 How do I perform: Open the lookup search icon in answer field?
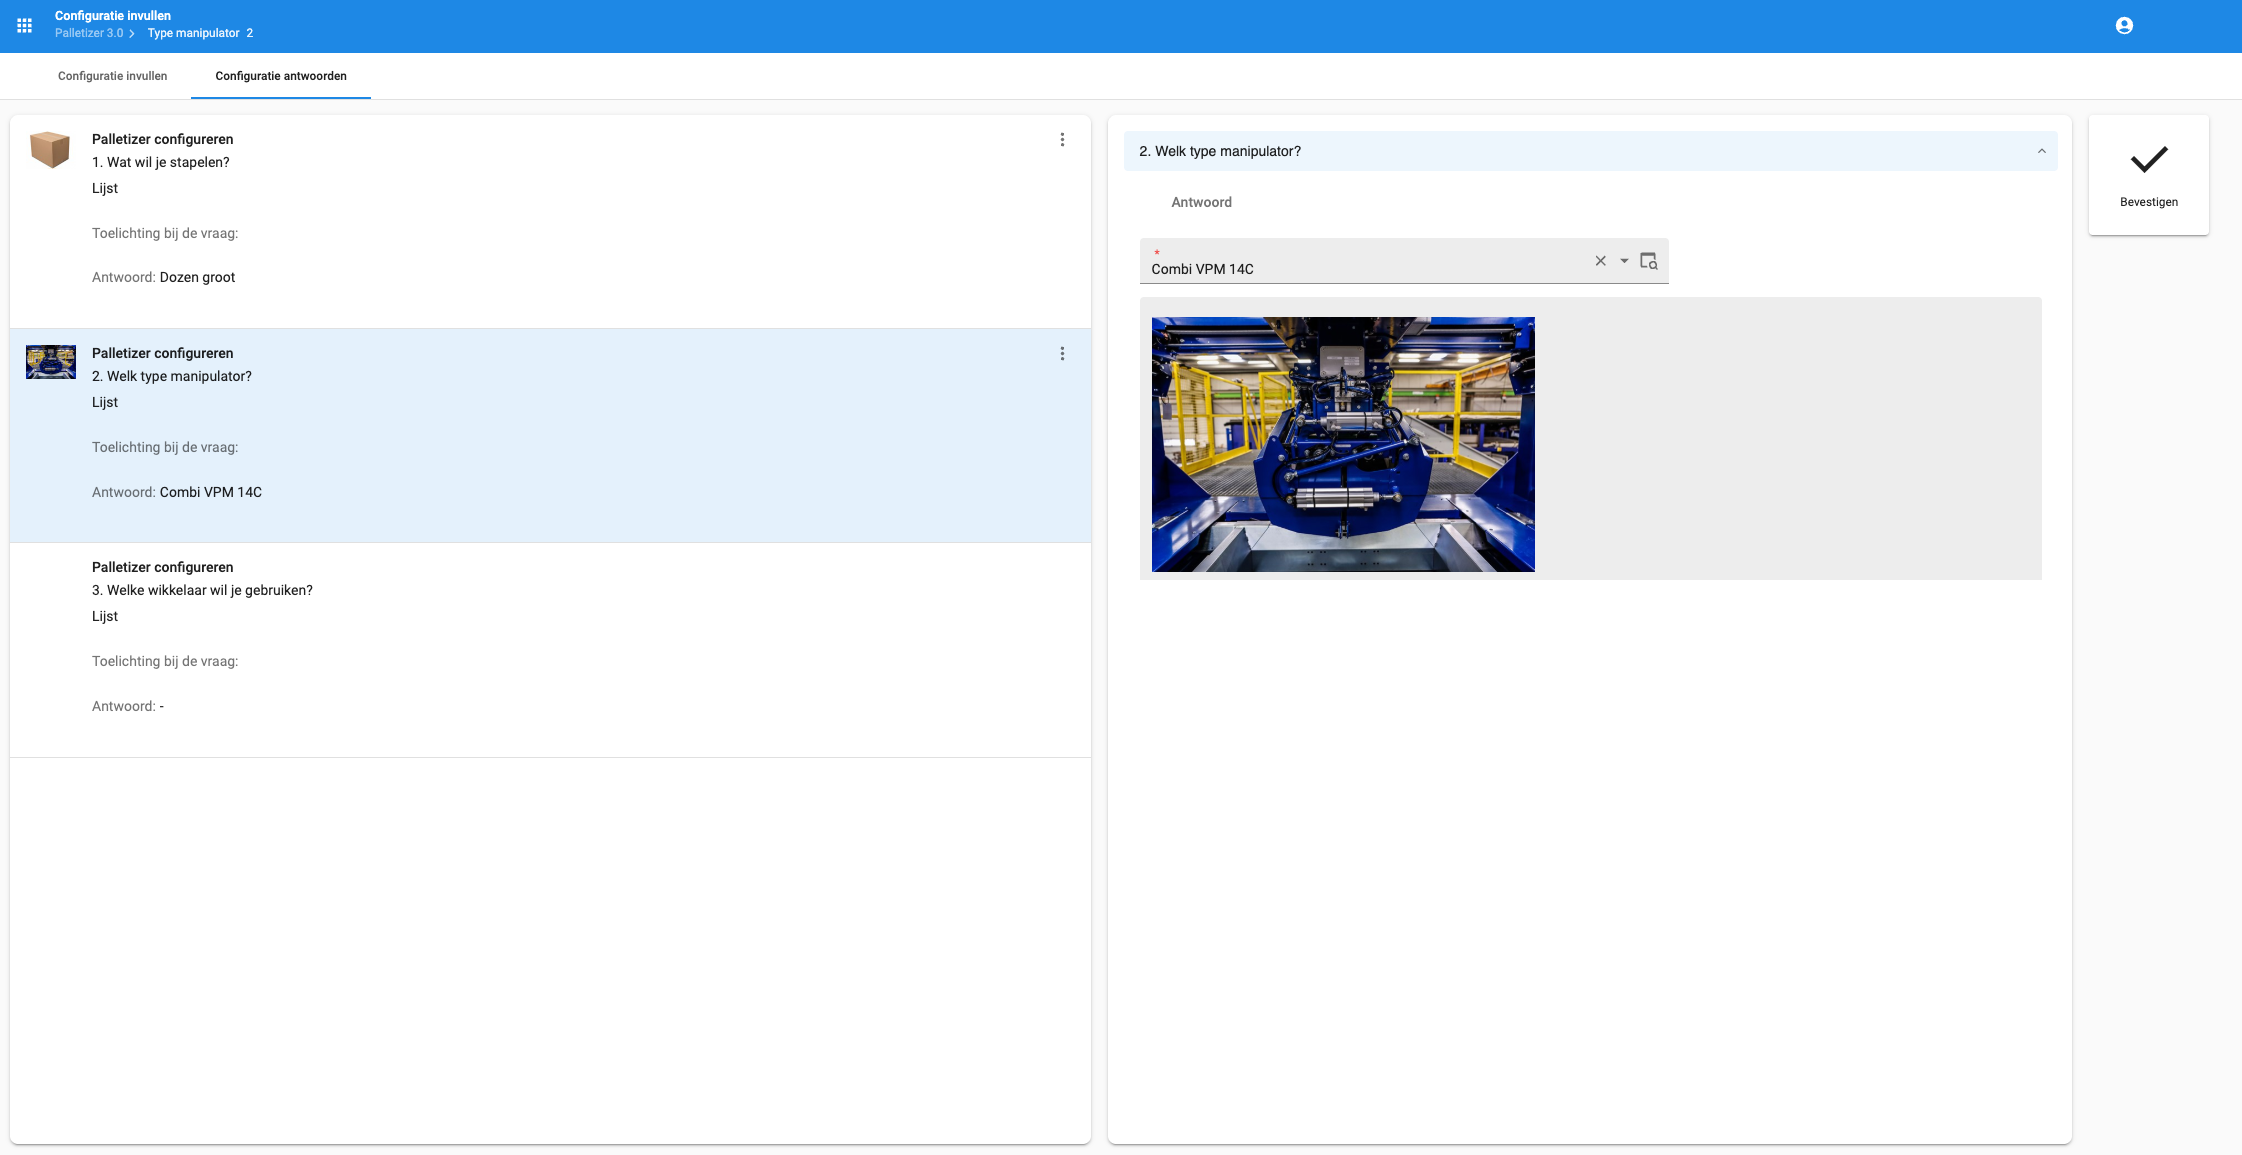click(1649, 261)
